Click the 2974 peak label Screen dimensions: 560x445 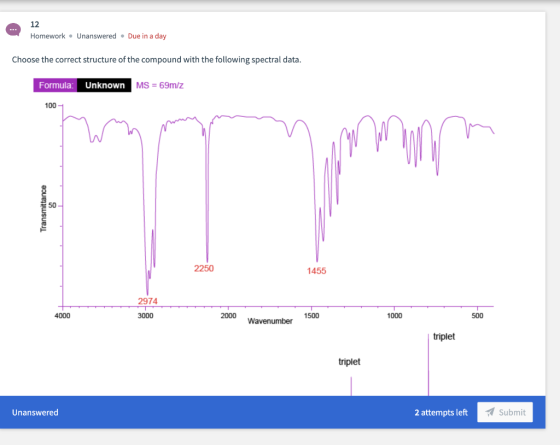pyautogui.click(x=148, y=301)
